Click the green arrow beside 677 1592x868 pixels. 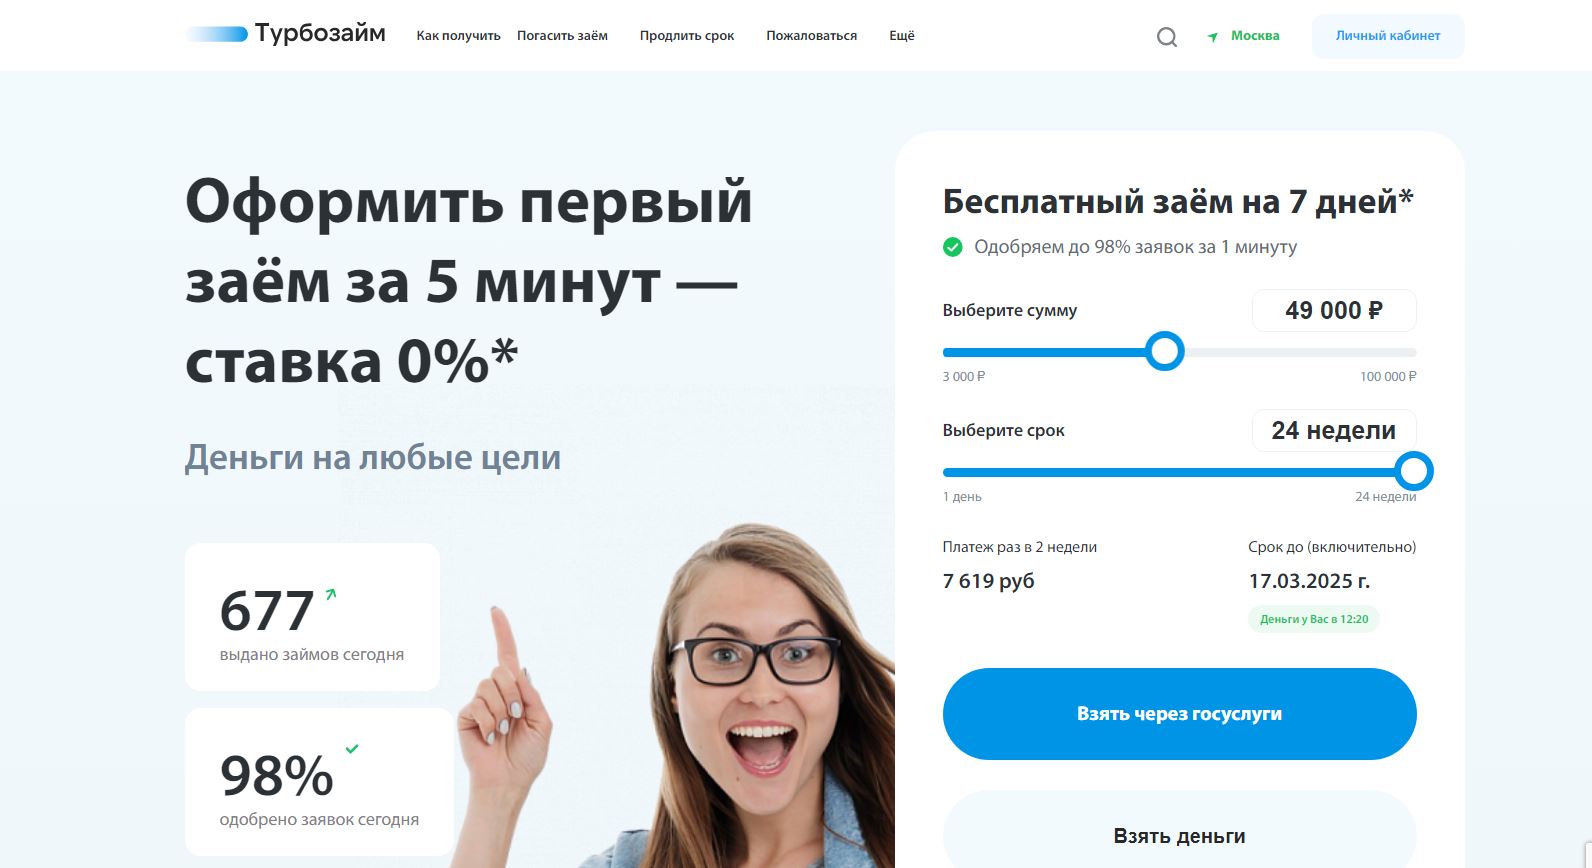coord(331,594)
